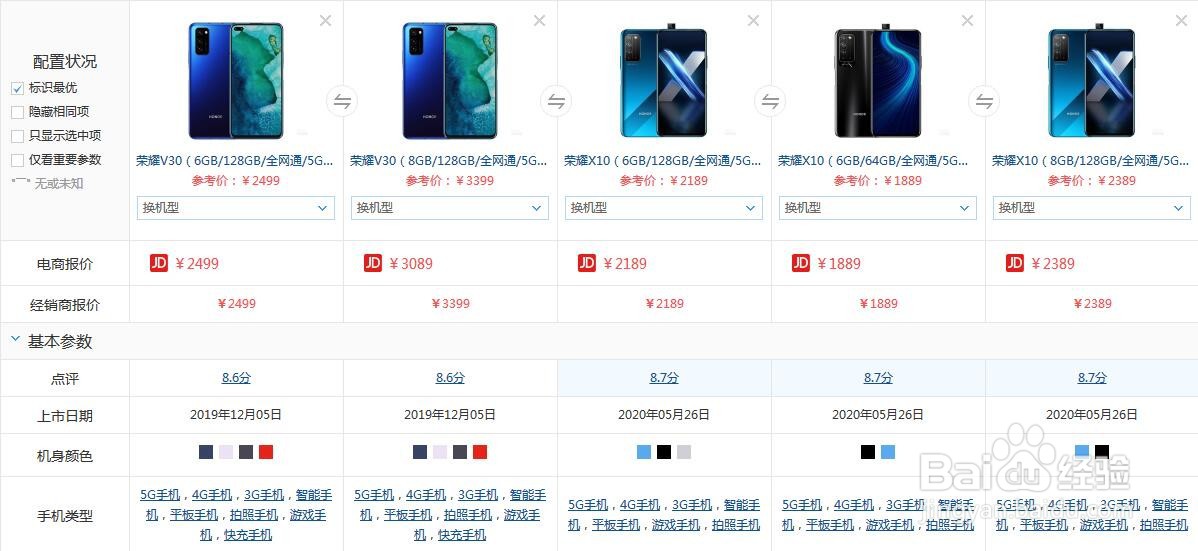Check the 仅看重要参数 option

(18, 160)
